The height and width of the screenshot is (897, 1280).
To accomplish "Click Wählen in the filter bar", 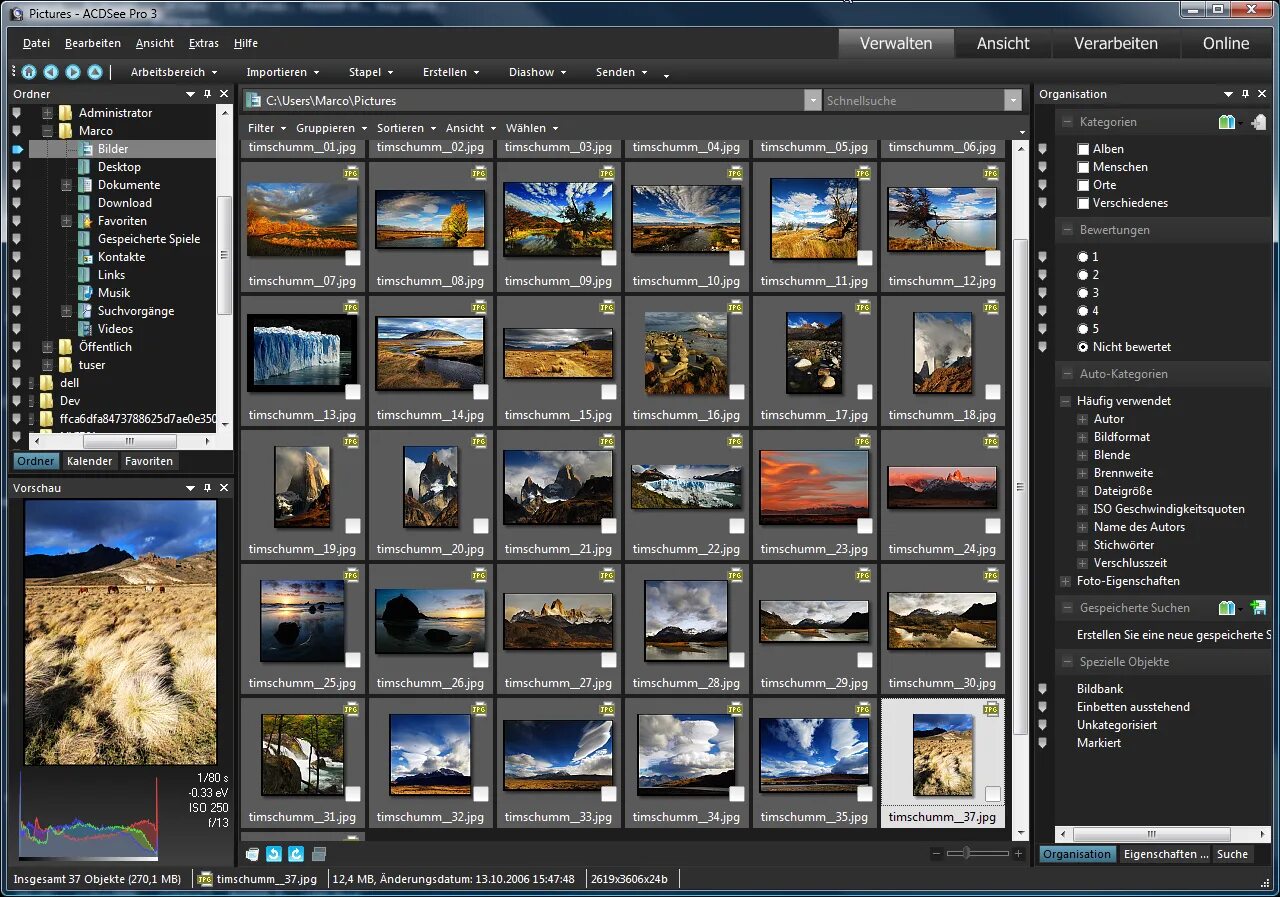I will click(532, 128).
